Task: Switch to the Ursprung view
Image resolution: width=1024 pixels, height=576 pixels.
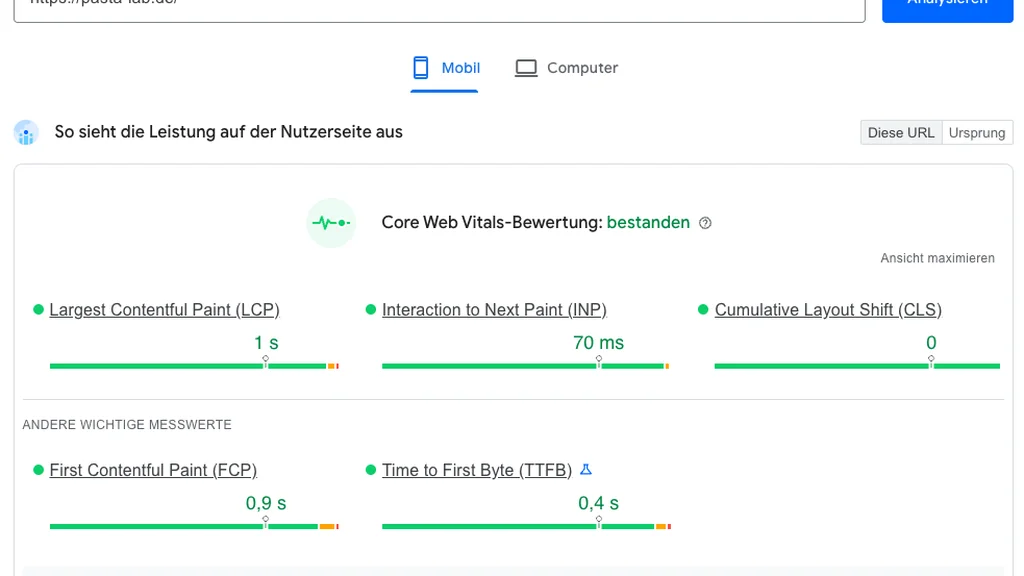Action: (977, 131)
